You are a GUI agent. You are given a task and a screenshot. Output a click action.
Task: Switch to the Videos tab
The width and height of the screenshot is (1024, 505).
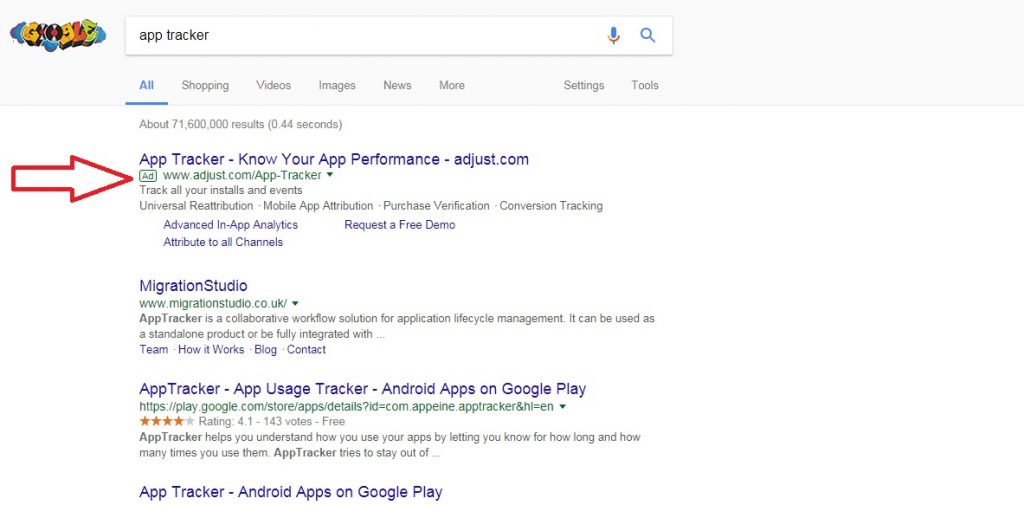(x=273, y=85)
